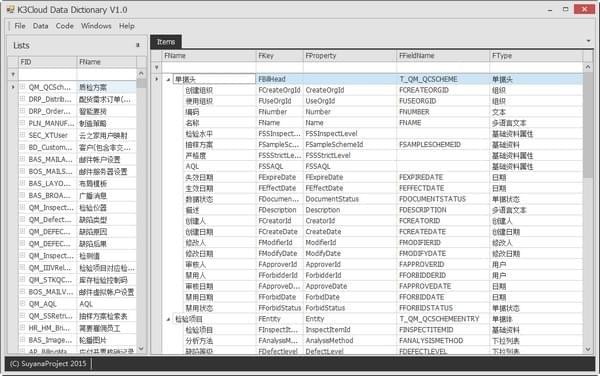Expand the BAS_MAILA... row
The width and height of the screenshot is (600, 376).
(23, 159)
